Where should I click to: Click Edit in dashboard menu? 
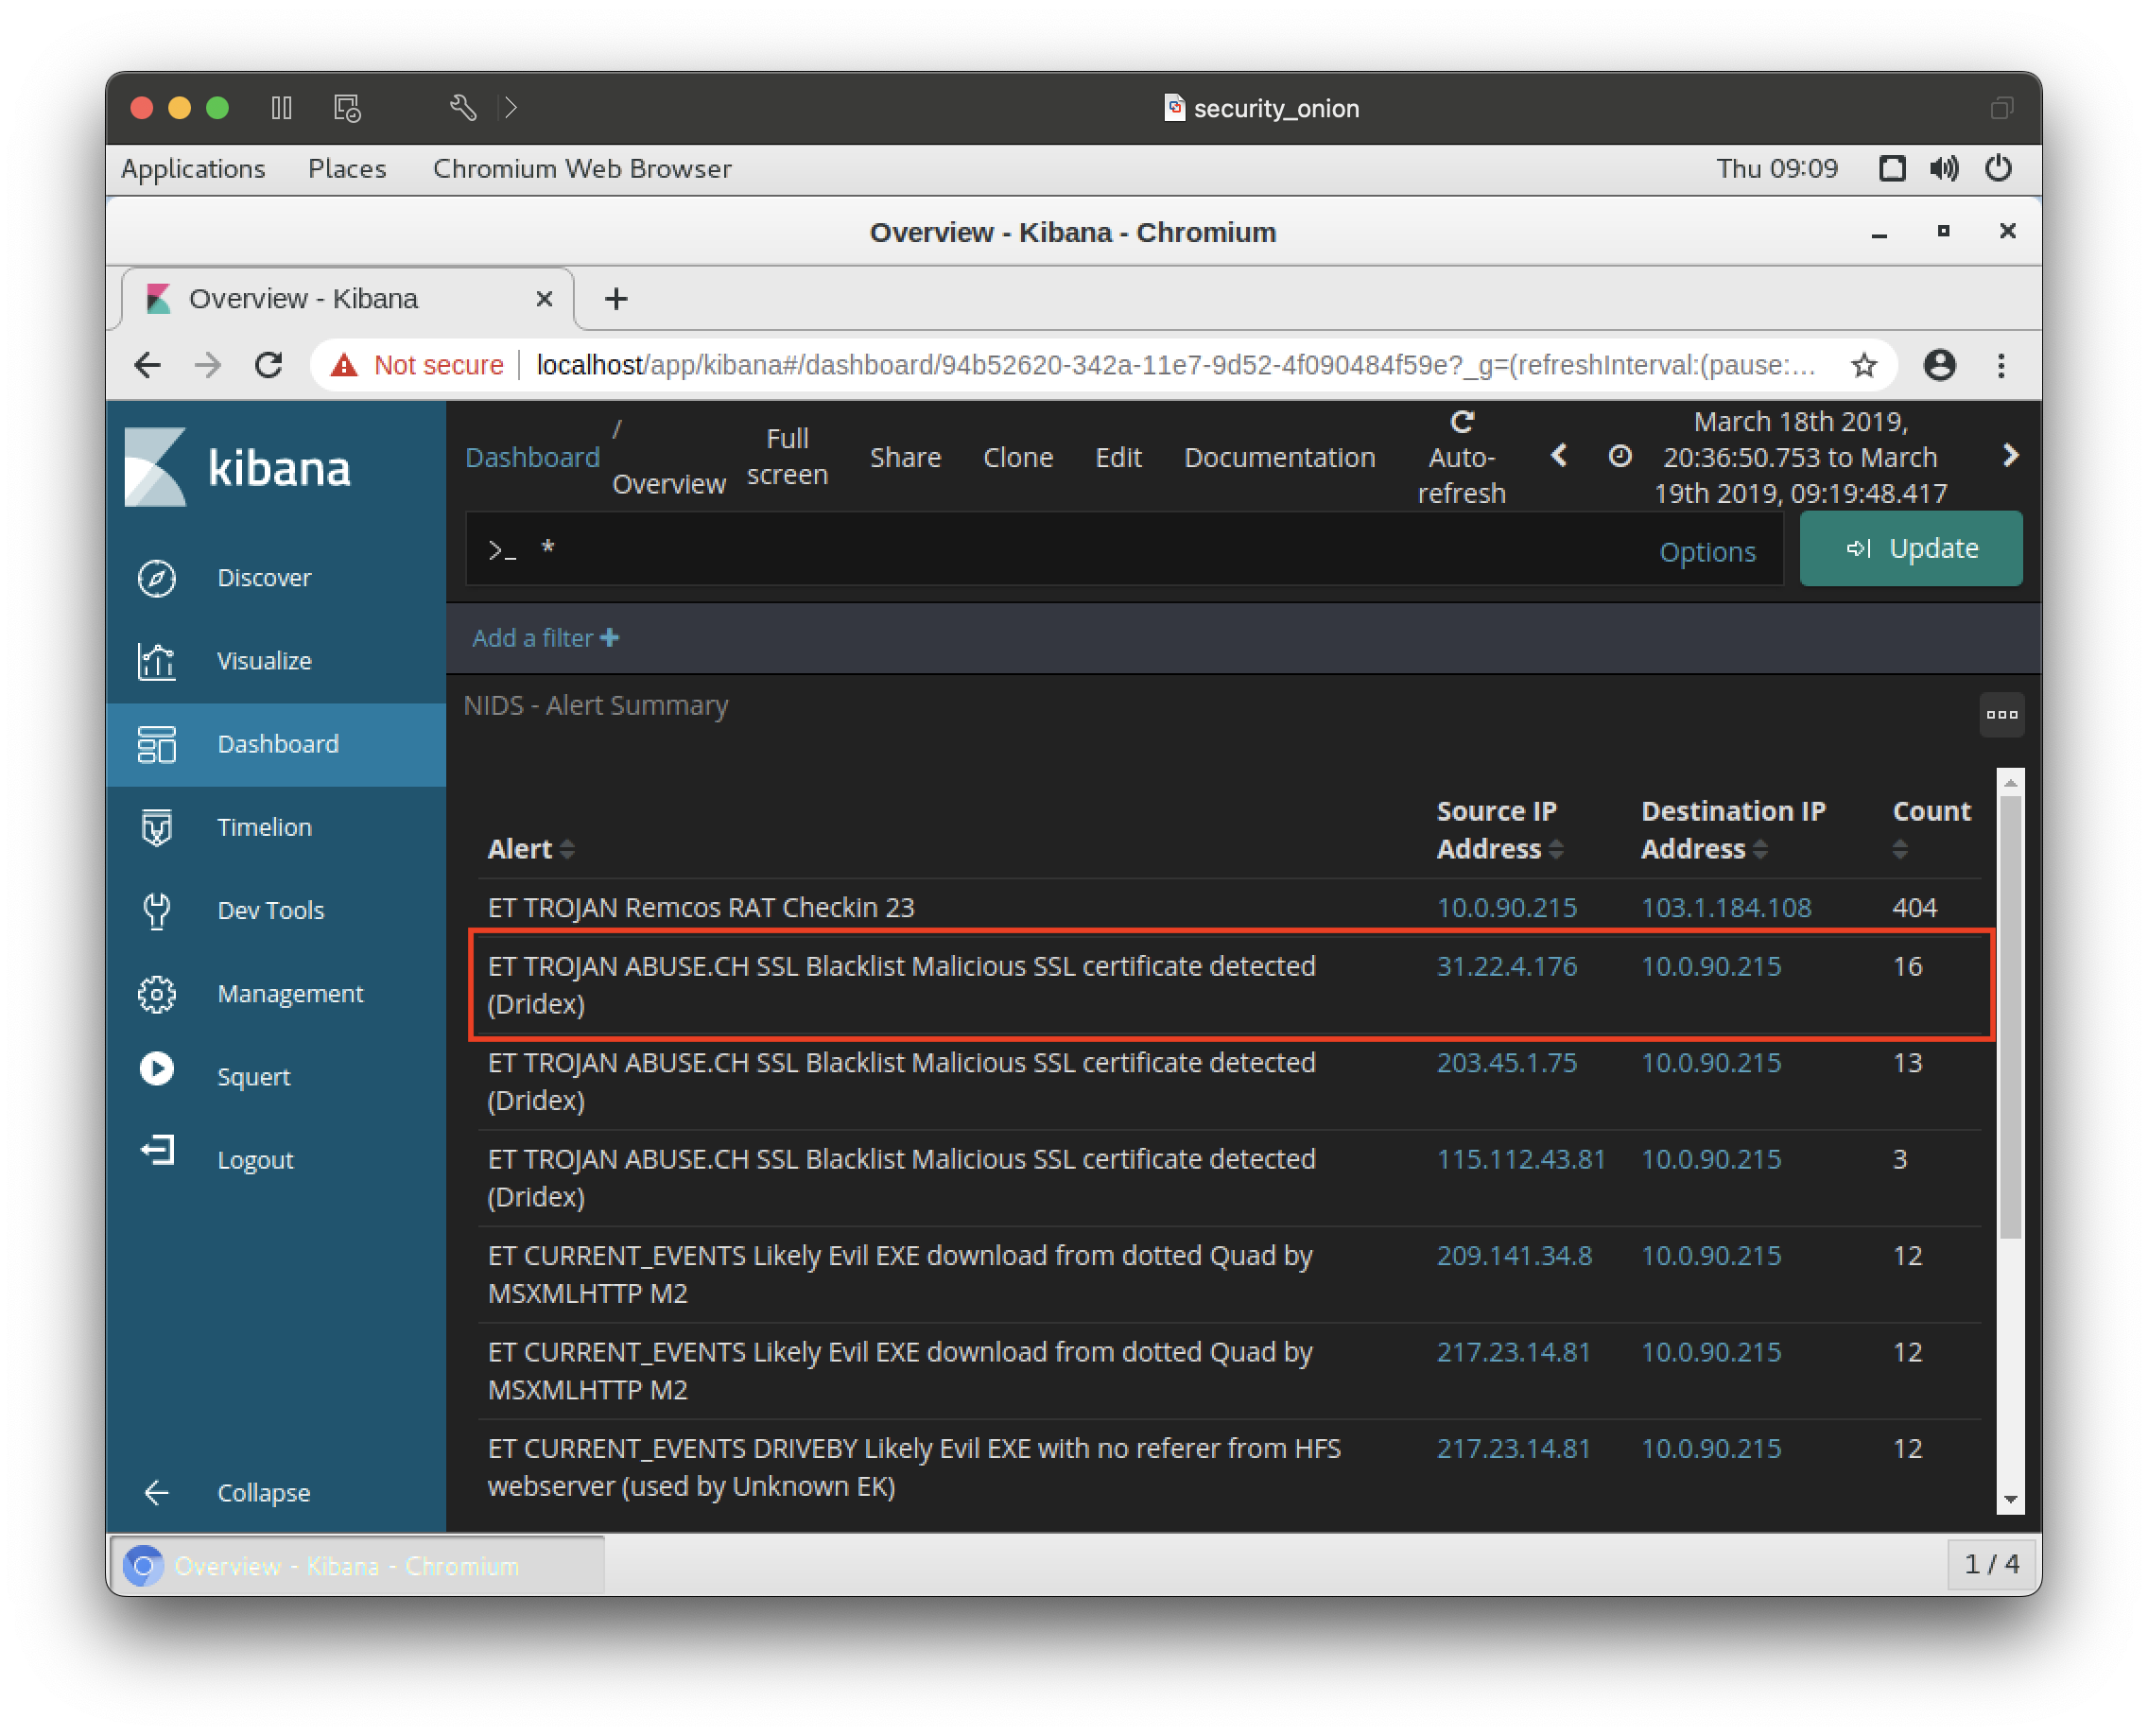[x=1118, y=457]
